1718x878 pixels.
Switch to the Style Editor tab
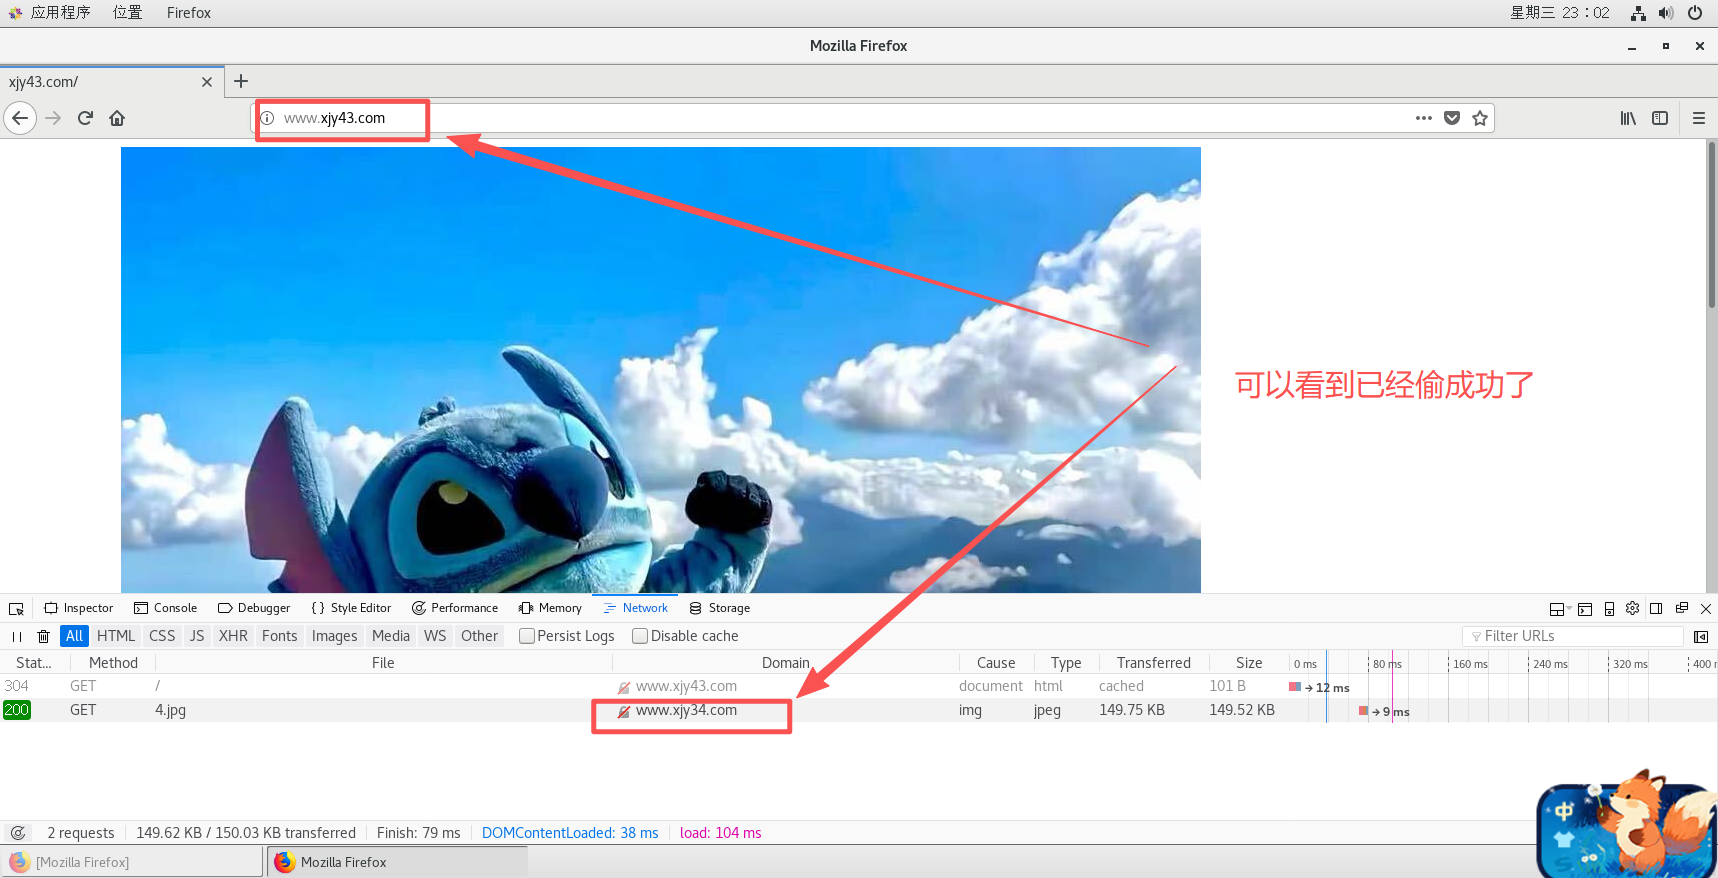(351, 608)
